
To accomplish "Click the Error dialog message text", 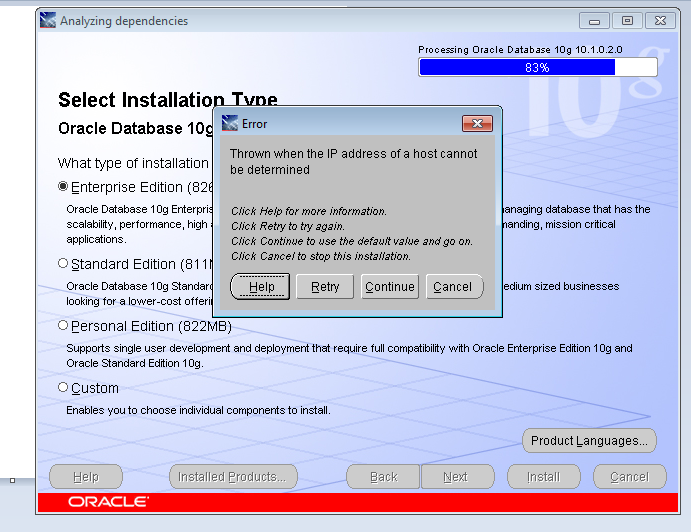I will point(354,162).
